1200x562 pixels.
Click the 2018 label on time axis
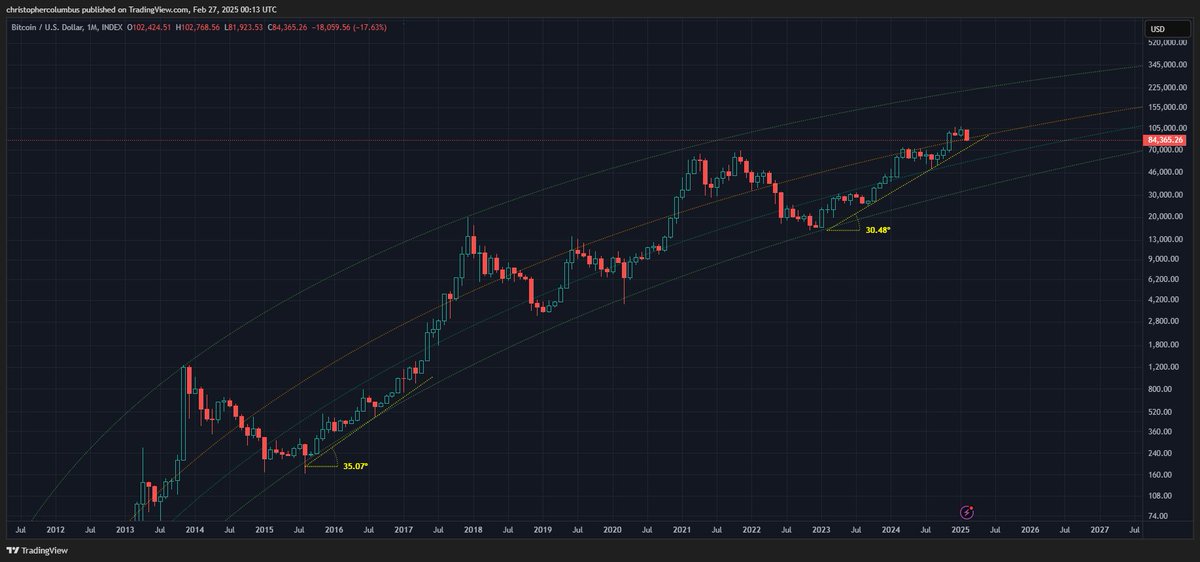(x=473, y=528)
